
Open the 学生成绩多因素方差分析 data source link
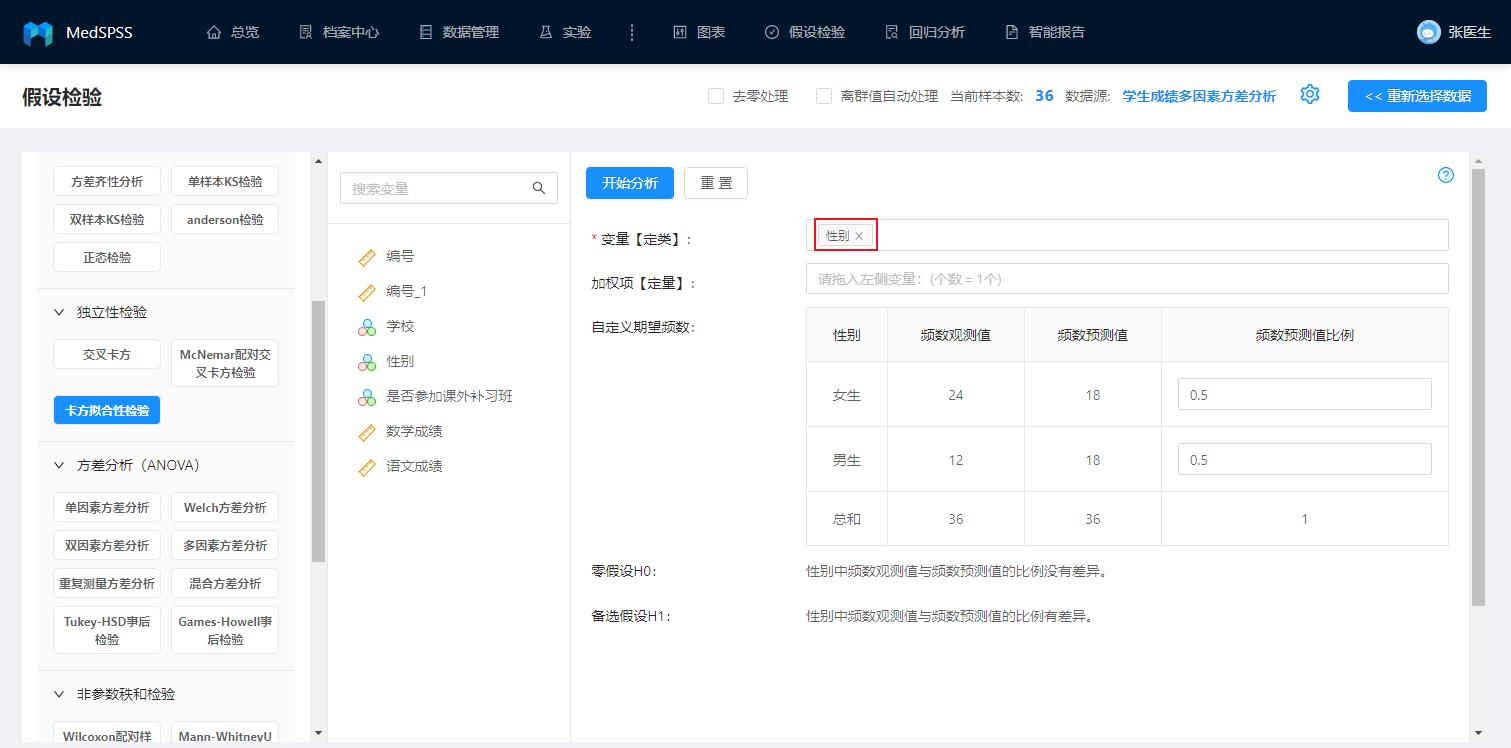(x=1197, y=94)
